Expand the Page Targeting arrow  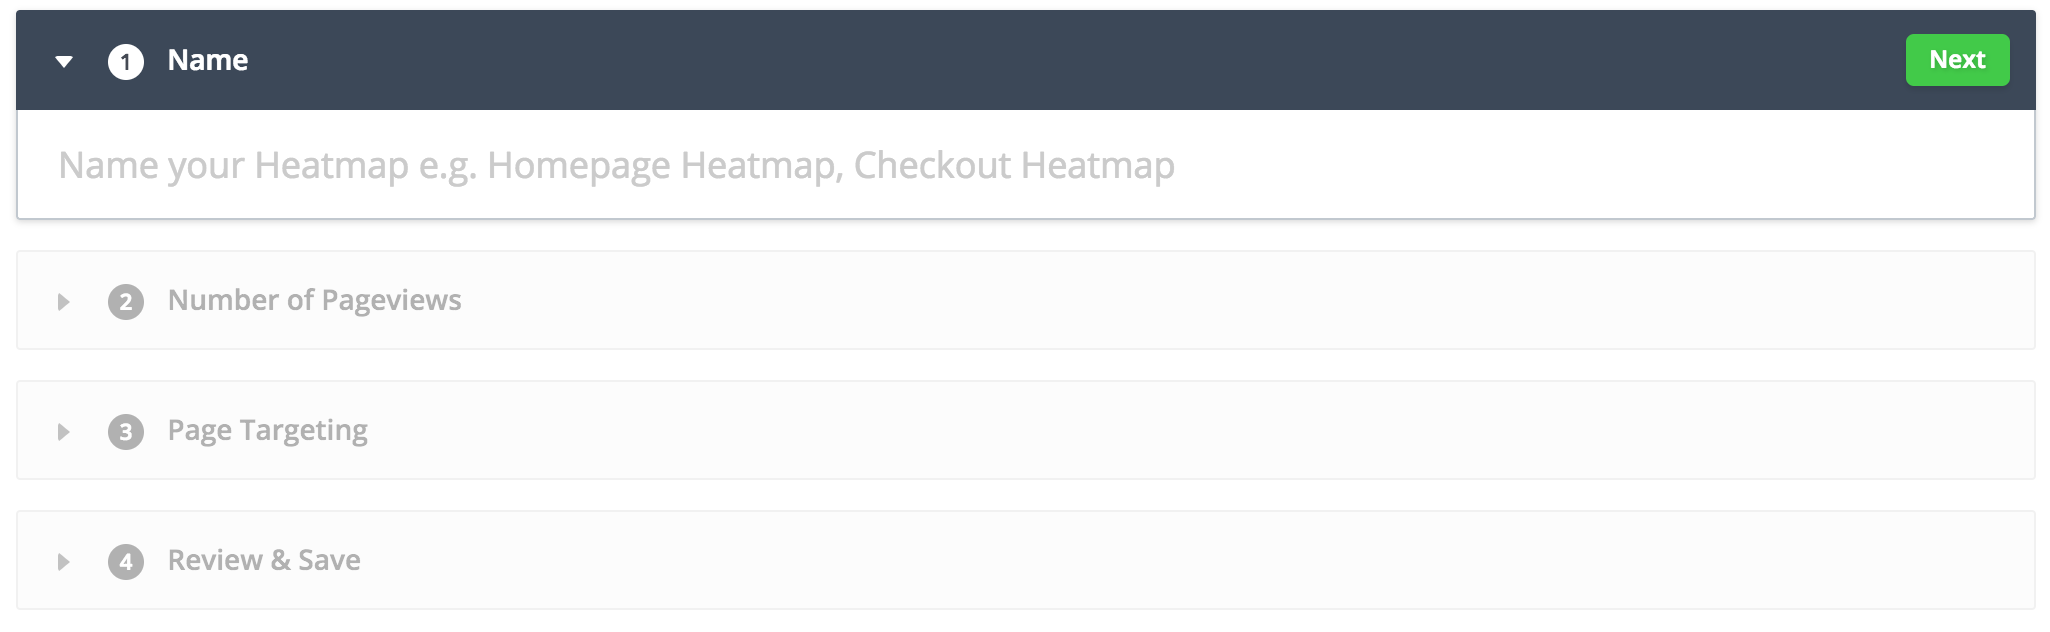coord(63,432)
